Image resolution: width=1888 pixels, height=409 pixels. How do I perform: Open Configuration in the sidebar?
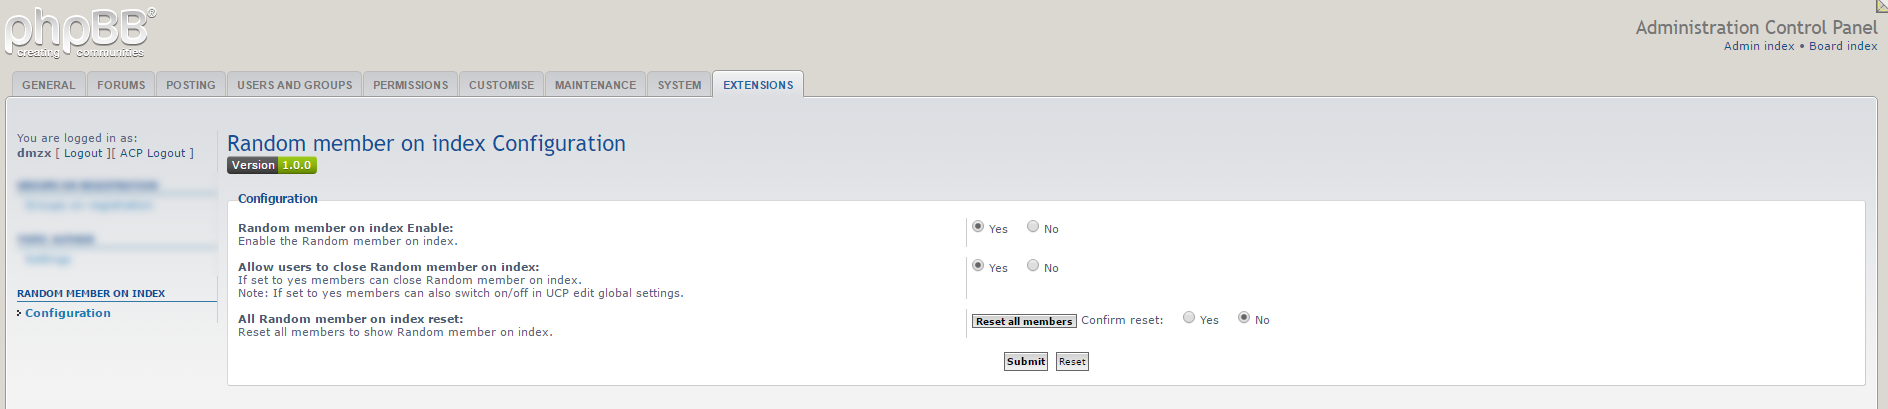pyautogui.click(x=68, y=313)
